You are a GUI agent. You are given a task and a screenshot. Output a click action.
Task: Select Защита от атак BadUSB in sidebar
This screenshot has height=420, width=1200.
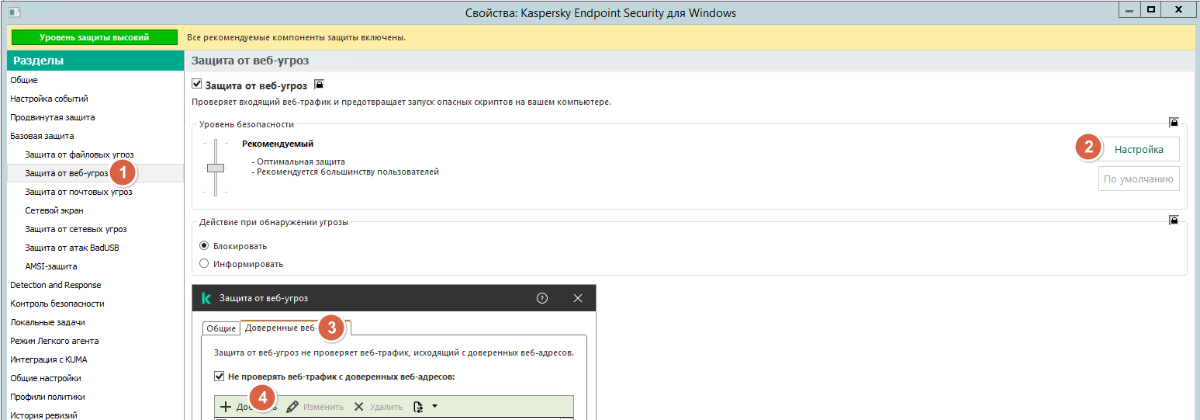[72, 247]
